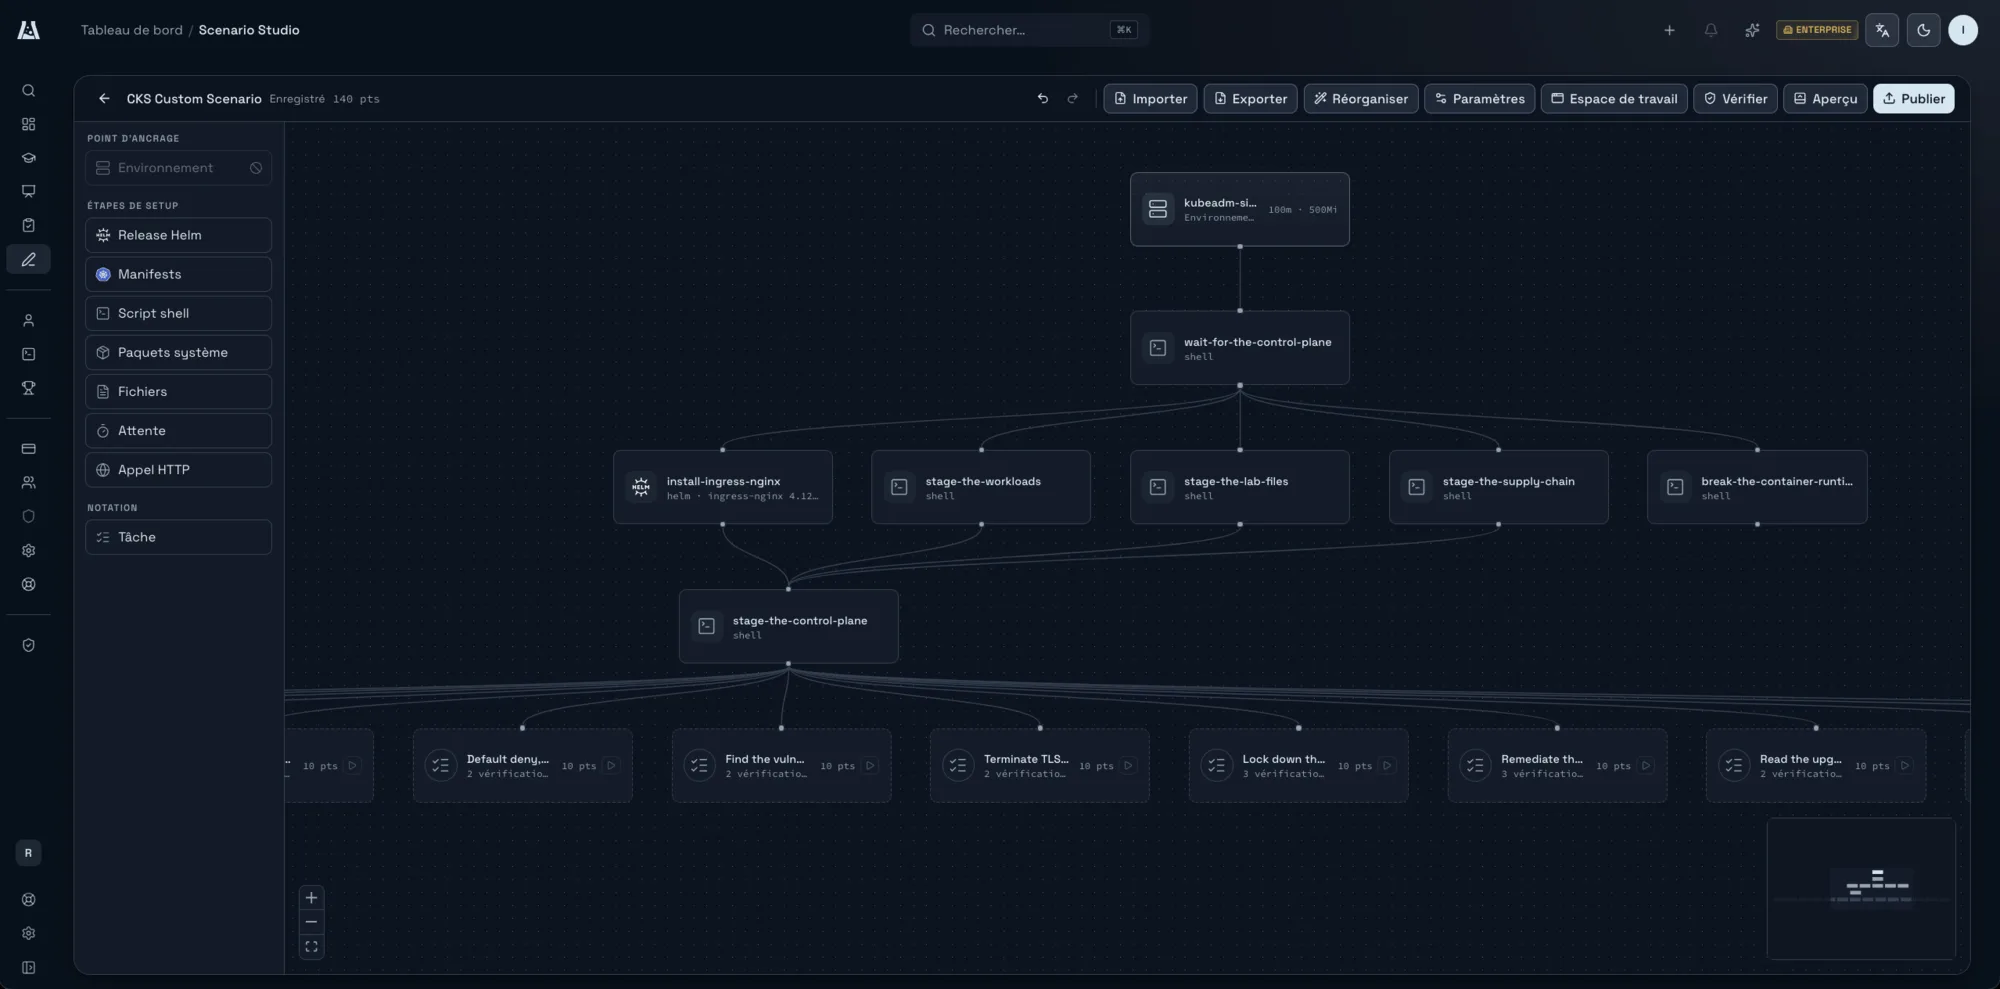Screen dimensions: 2000x989
Task: Open Espace de travail
Action: coord(1614,99)
